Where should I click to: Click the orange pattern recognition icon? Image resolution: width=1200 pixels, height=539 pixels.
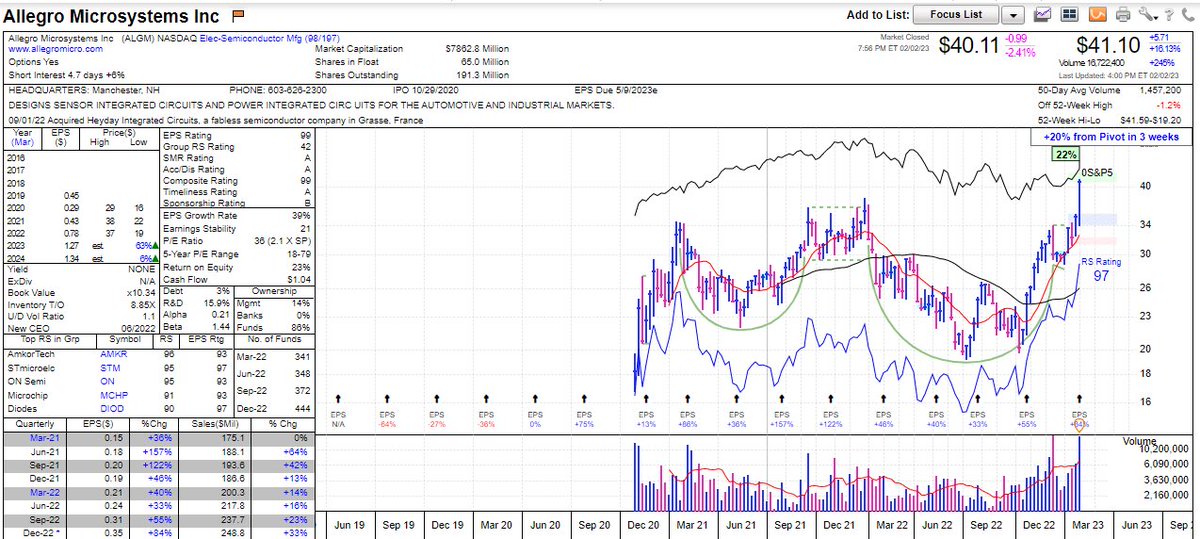tap(1096, 15)
